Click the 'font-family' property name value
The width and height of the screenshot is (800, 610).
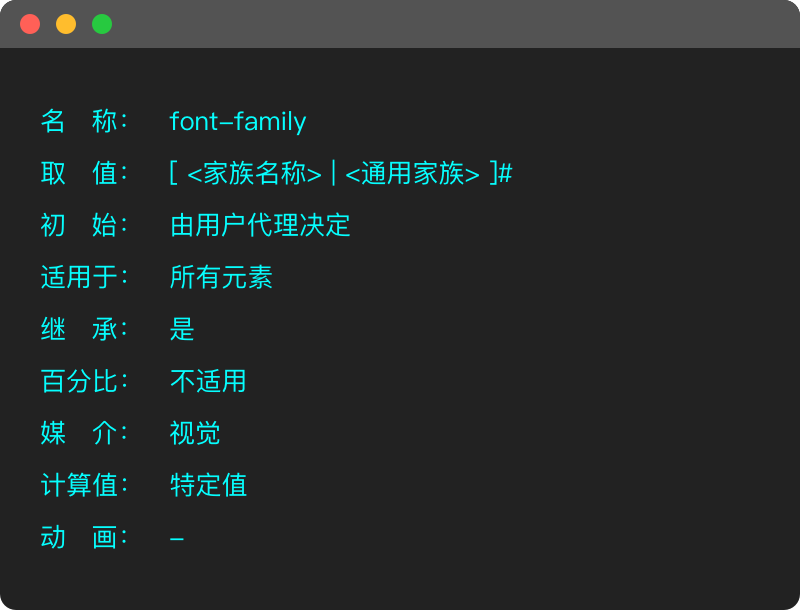(x=238, y=122)
